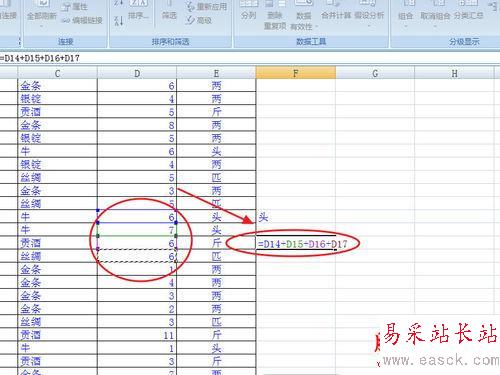Viewport: 500px width, 375px height.
Task: Click the 两 unit cell in the quantity 8 row
Action: point(216,125)
